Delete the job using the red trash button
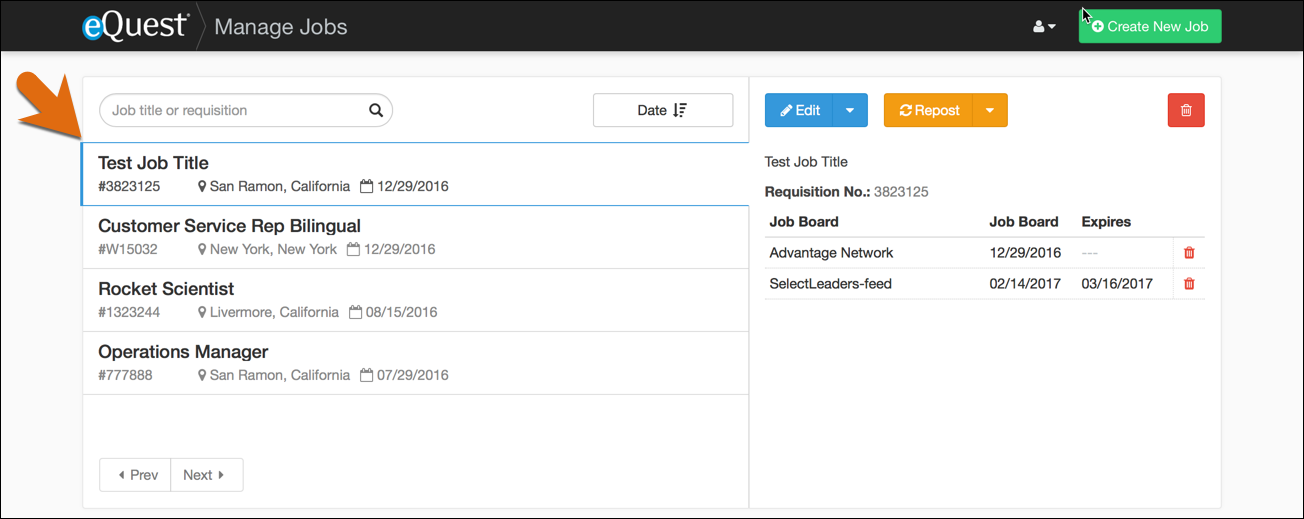Screen dimensions: 1304x519 click(x=1186, y=110)
